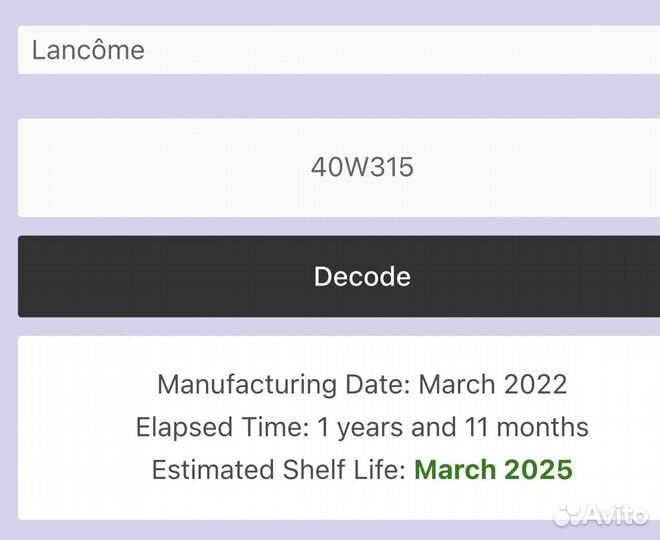Click empty area left of 40W315 code
660x540 pixels.
pyautogui.click(x=150, y=167)
